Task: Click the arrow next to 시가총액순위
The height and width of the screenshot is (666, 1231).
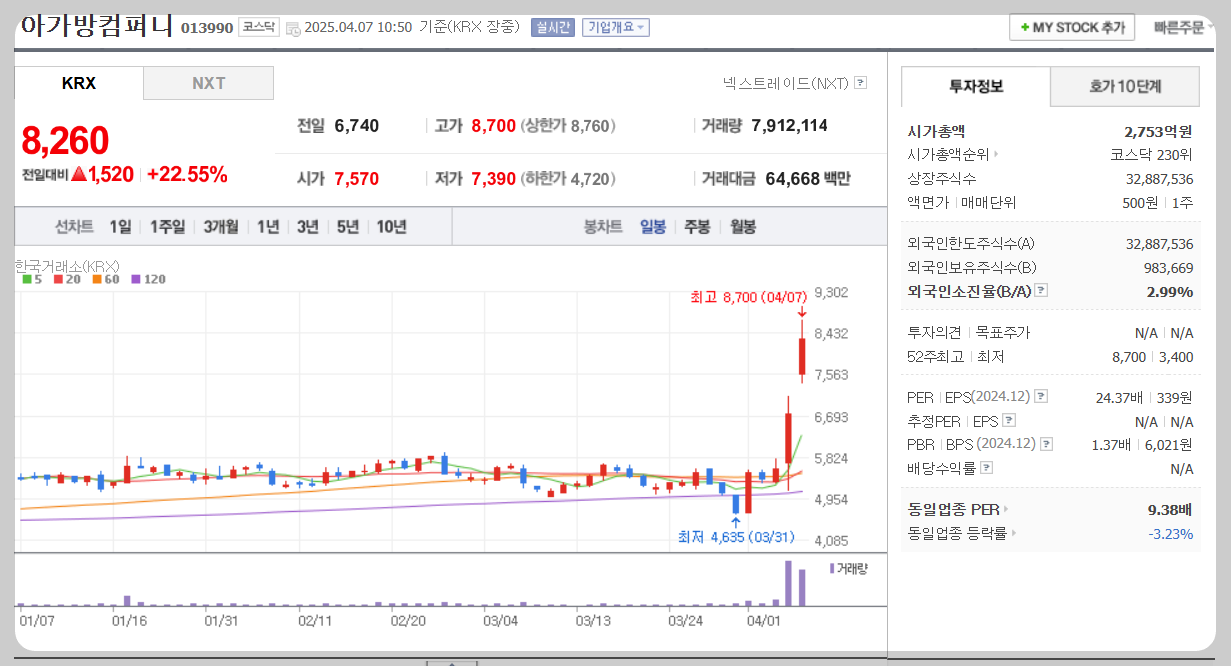Action: click(996, 155)
